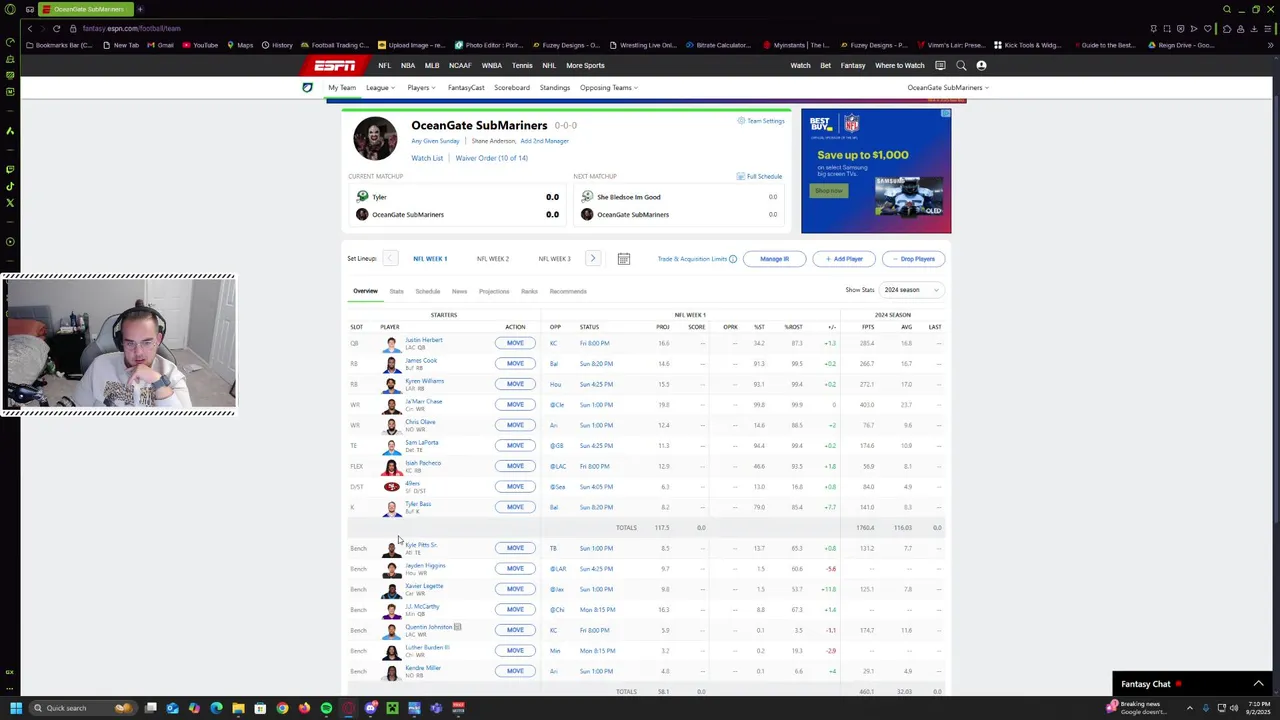Switch to the Ranks tab

(x=529, y=291)
